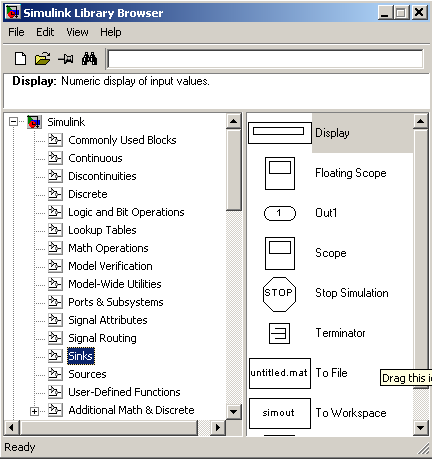
Task: Click library tree scroll left arrow
Action: 12,428
